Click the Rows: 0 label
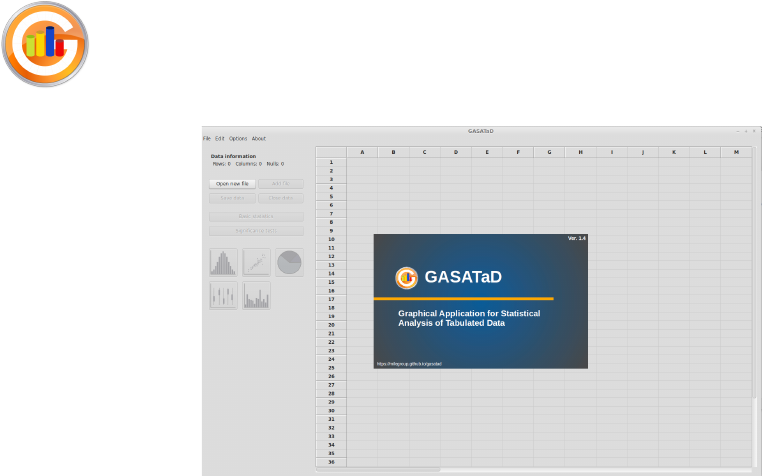 (x=222, y=164)
